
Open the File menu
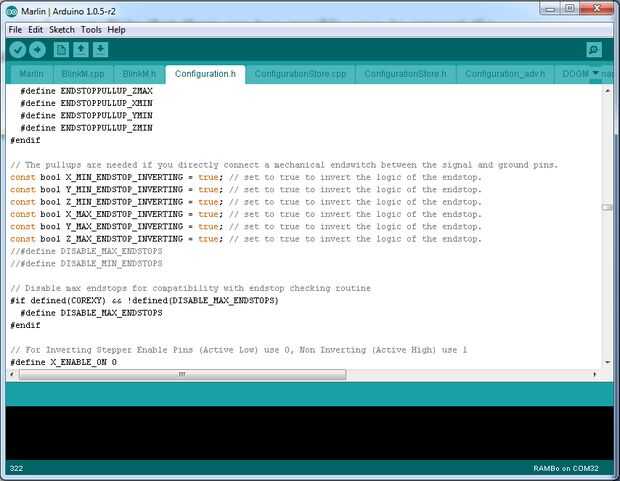click(x=15, y=30)
